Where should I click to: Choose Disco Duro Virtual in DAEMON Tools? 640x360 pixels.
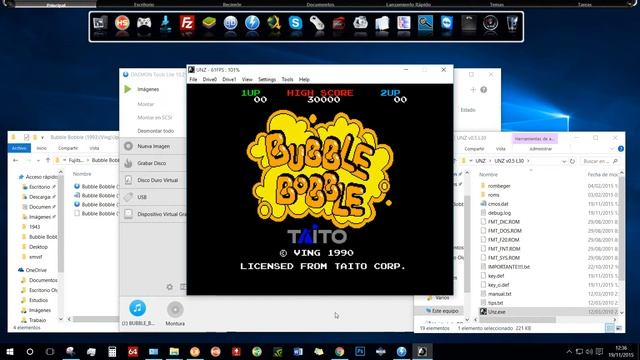point(157,180)
